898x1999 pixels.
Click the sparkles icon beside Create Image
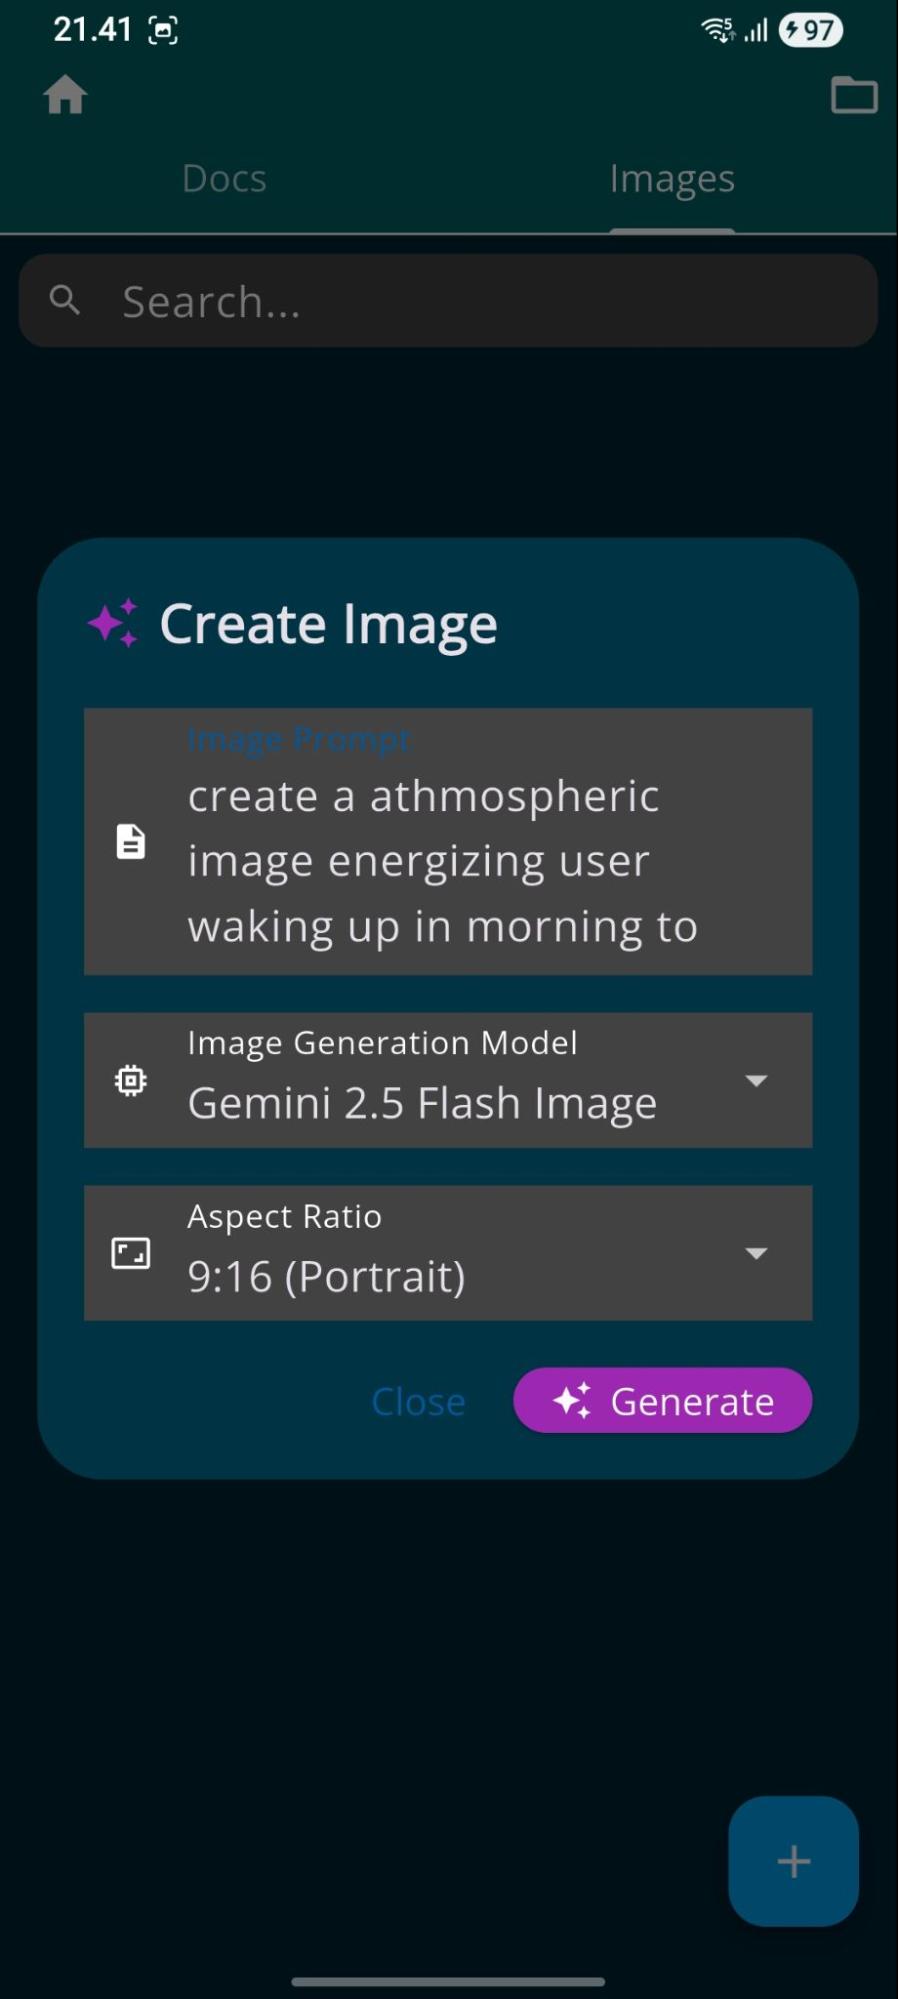tap(112, 622)
